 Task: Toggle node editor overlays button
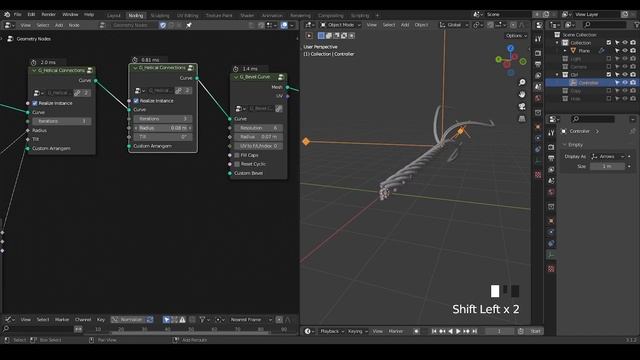(284, 25)
